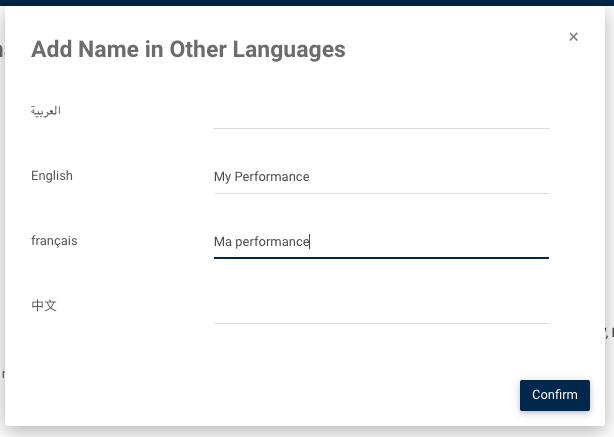This screenshot has width=614, height=437.
Task: Click the word 'performance' in French field
Action: coord(272,242)
